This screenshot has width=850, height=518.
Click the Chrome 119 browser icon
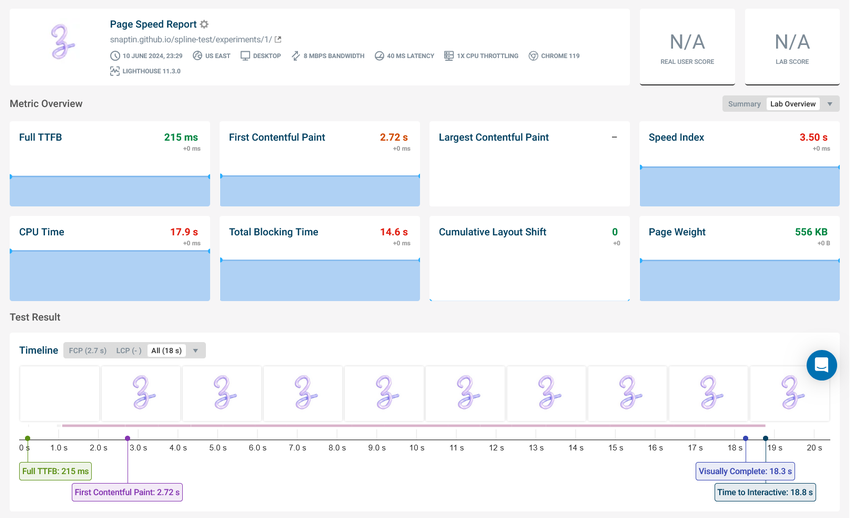[x=533, y=56]
